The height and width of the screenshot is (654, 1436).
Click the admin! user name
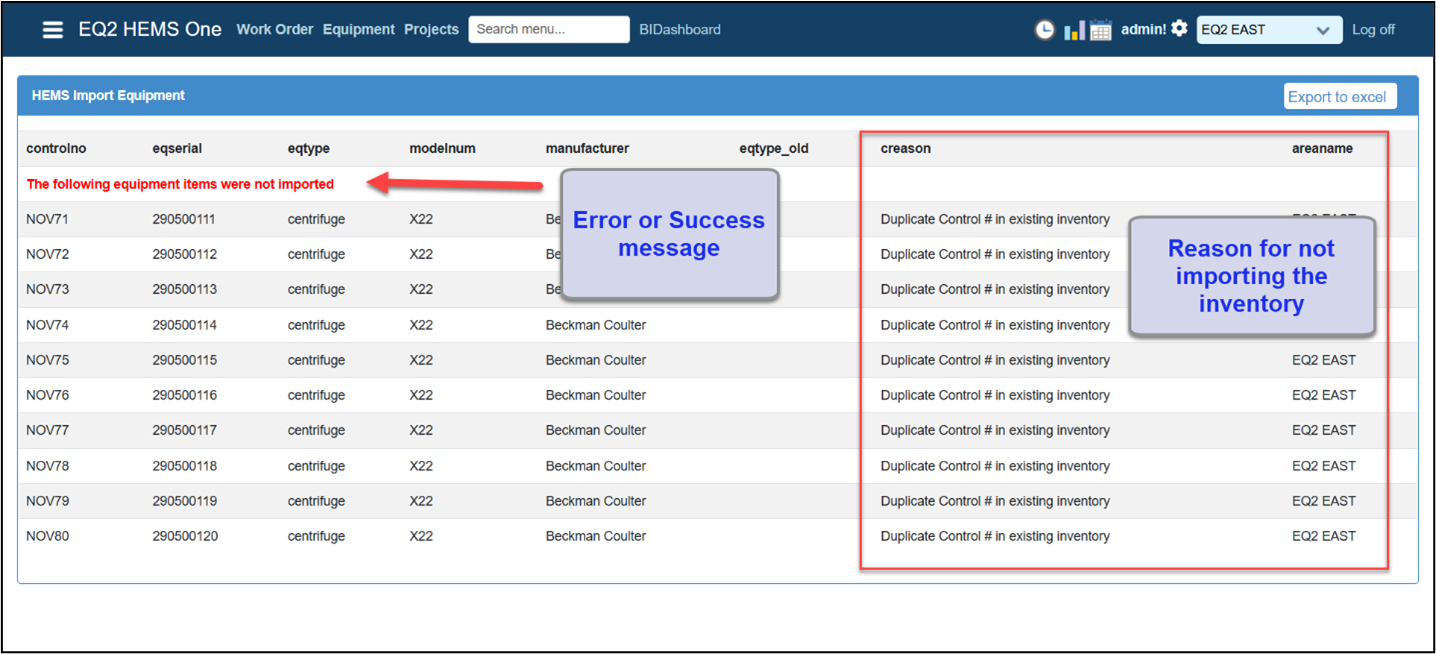tap(1143, 30)
